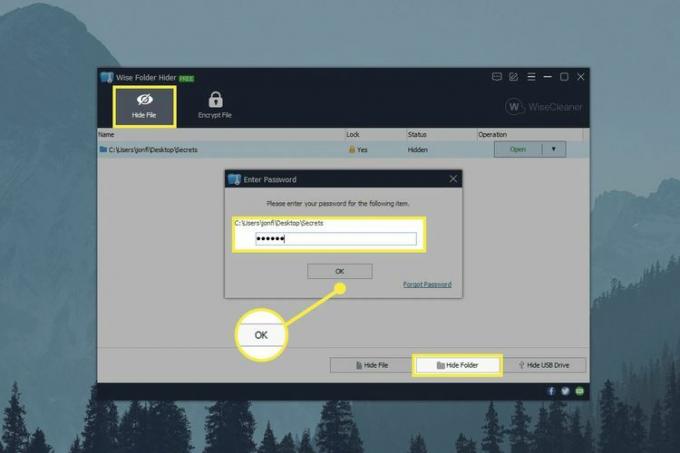680x453 pixels.
Task: Click the edit note icon in title bar
Action: tap(513, 77)
